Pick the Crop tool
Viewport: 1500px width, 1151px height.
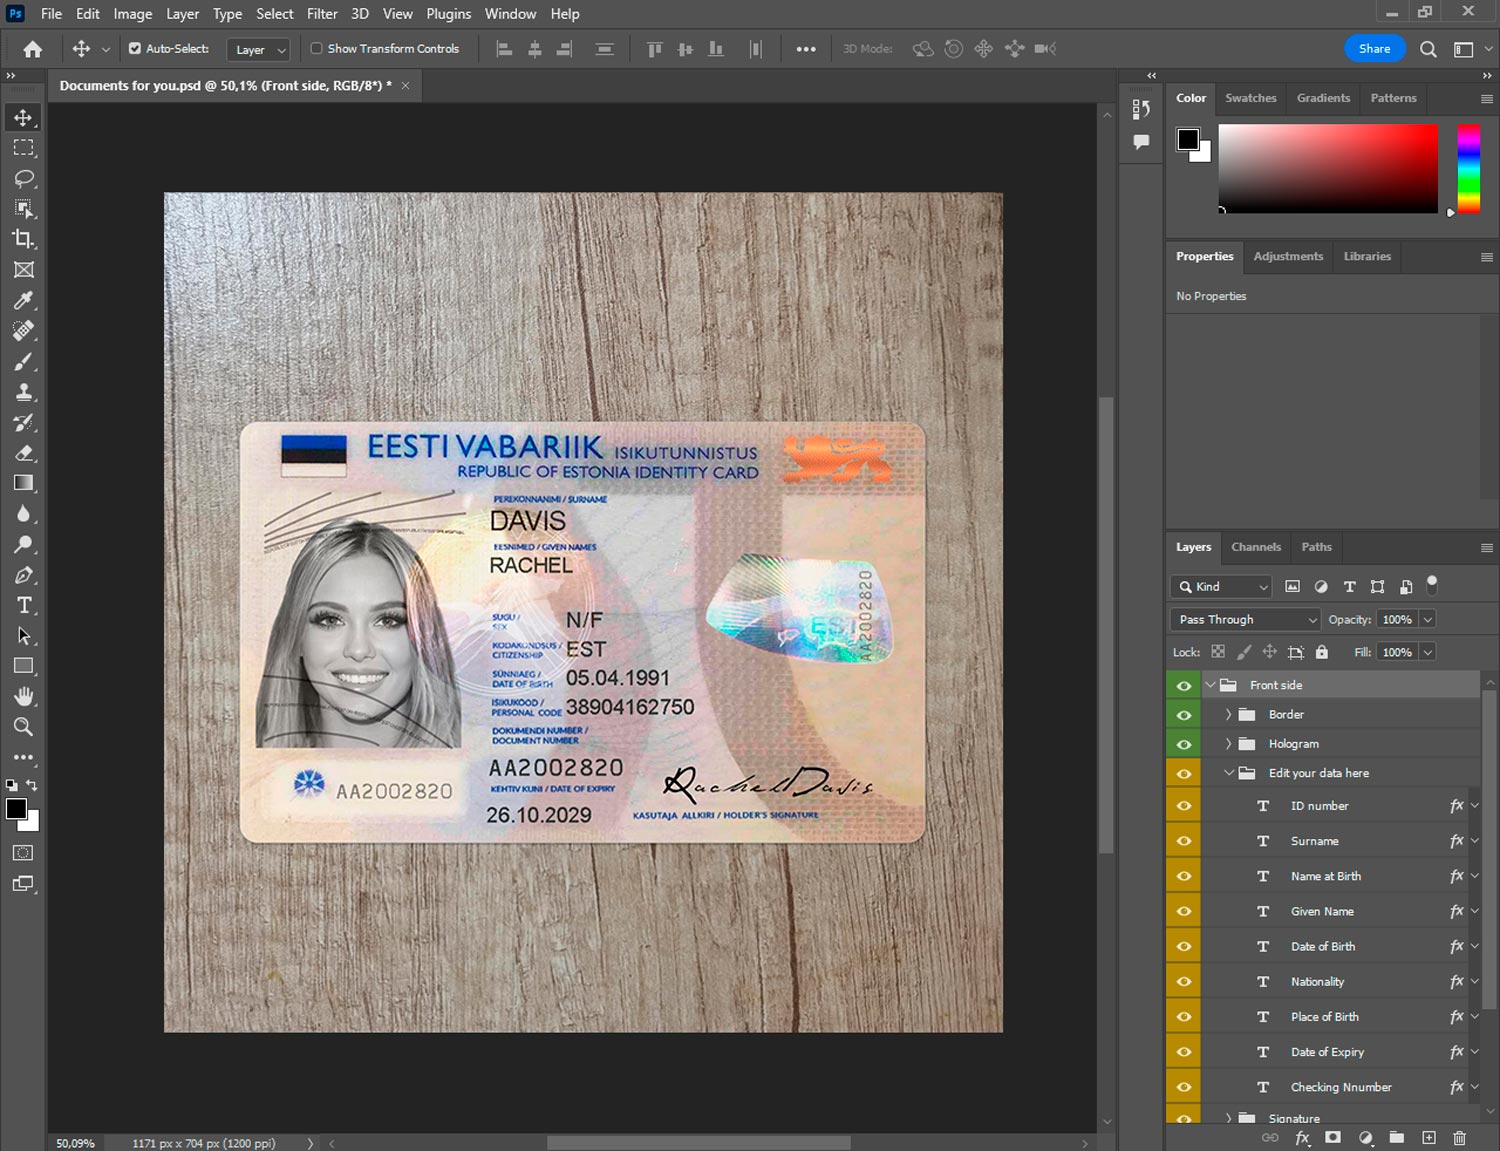(23, 239)
